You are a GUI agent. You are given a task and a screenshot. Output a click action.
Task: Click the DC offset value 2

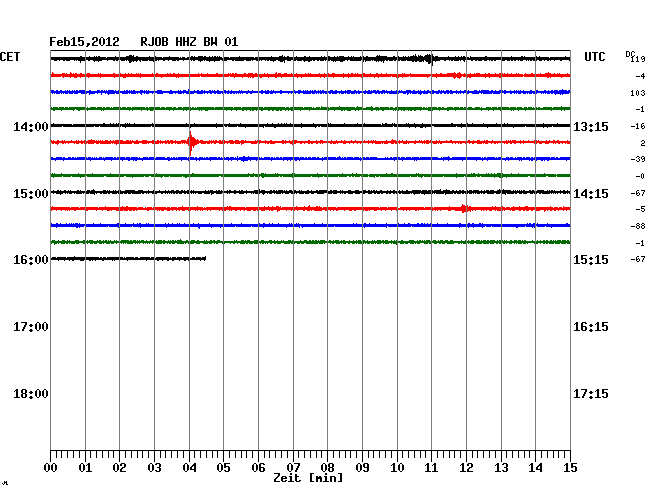point(643,143)
